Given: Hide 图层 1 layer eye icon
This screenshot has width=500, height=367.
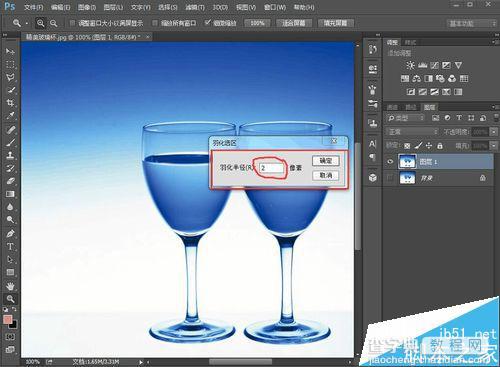Looking at the screenshot, I should (x=390, y=162).
